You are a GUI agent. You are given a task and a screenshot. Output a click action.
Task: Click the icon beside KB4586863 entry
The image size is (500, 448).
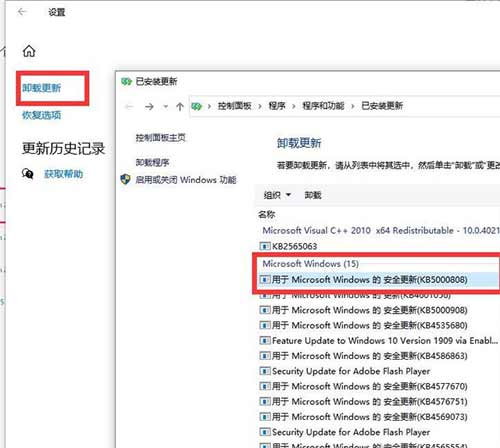(265, 356)
